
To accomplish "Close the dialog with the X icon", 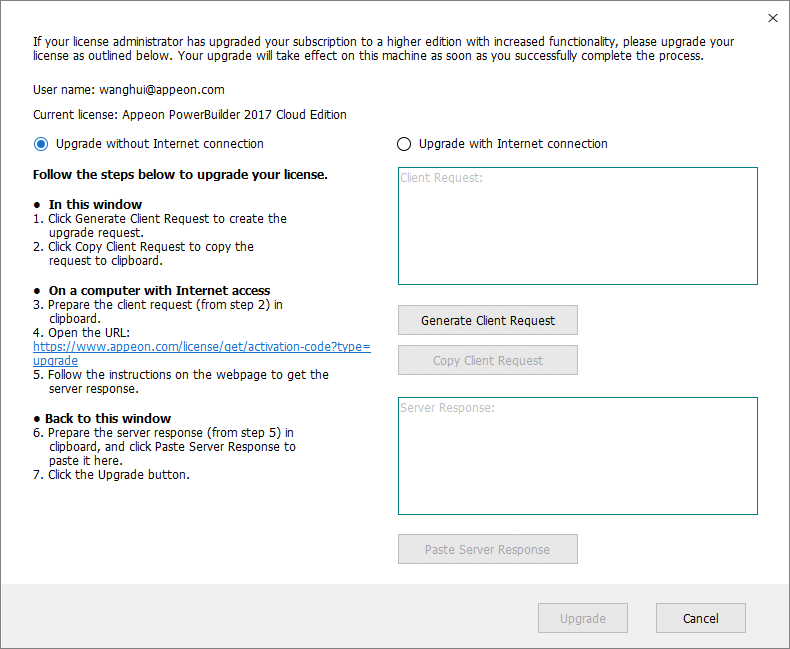I will click(x=772, y=18).
